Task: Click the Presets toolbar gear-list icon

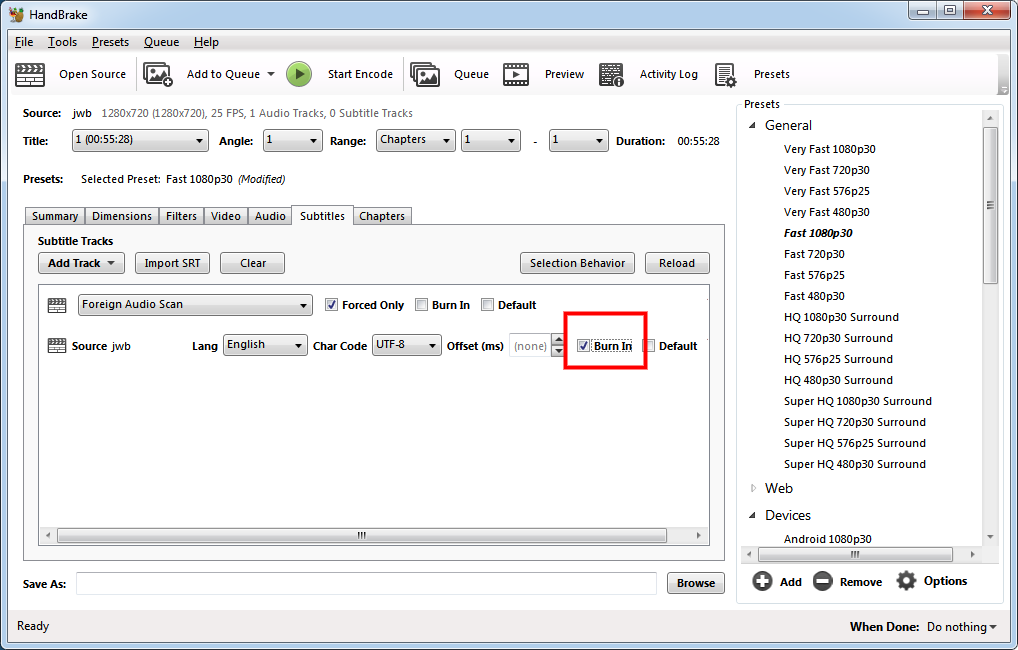Action: pos(725,75)
